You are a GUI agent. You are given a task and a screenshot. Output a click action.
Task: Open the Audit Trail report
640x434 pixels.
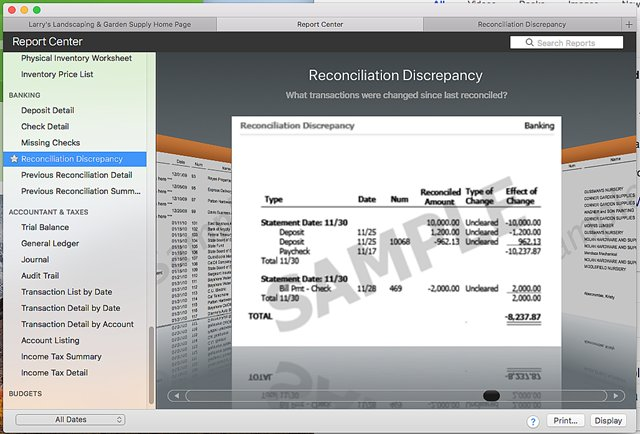click(40, 276)
